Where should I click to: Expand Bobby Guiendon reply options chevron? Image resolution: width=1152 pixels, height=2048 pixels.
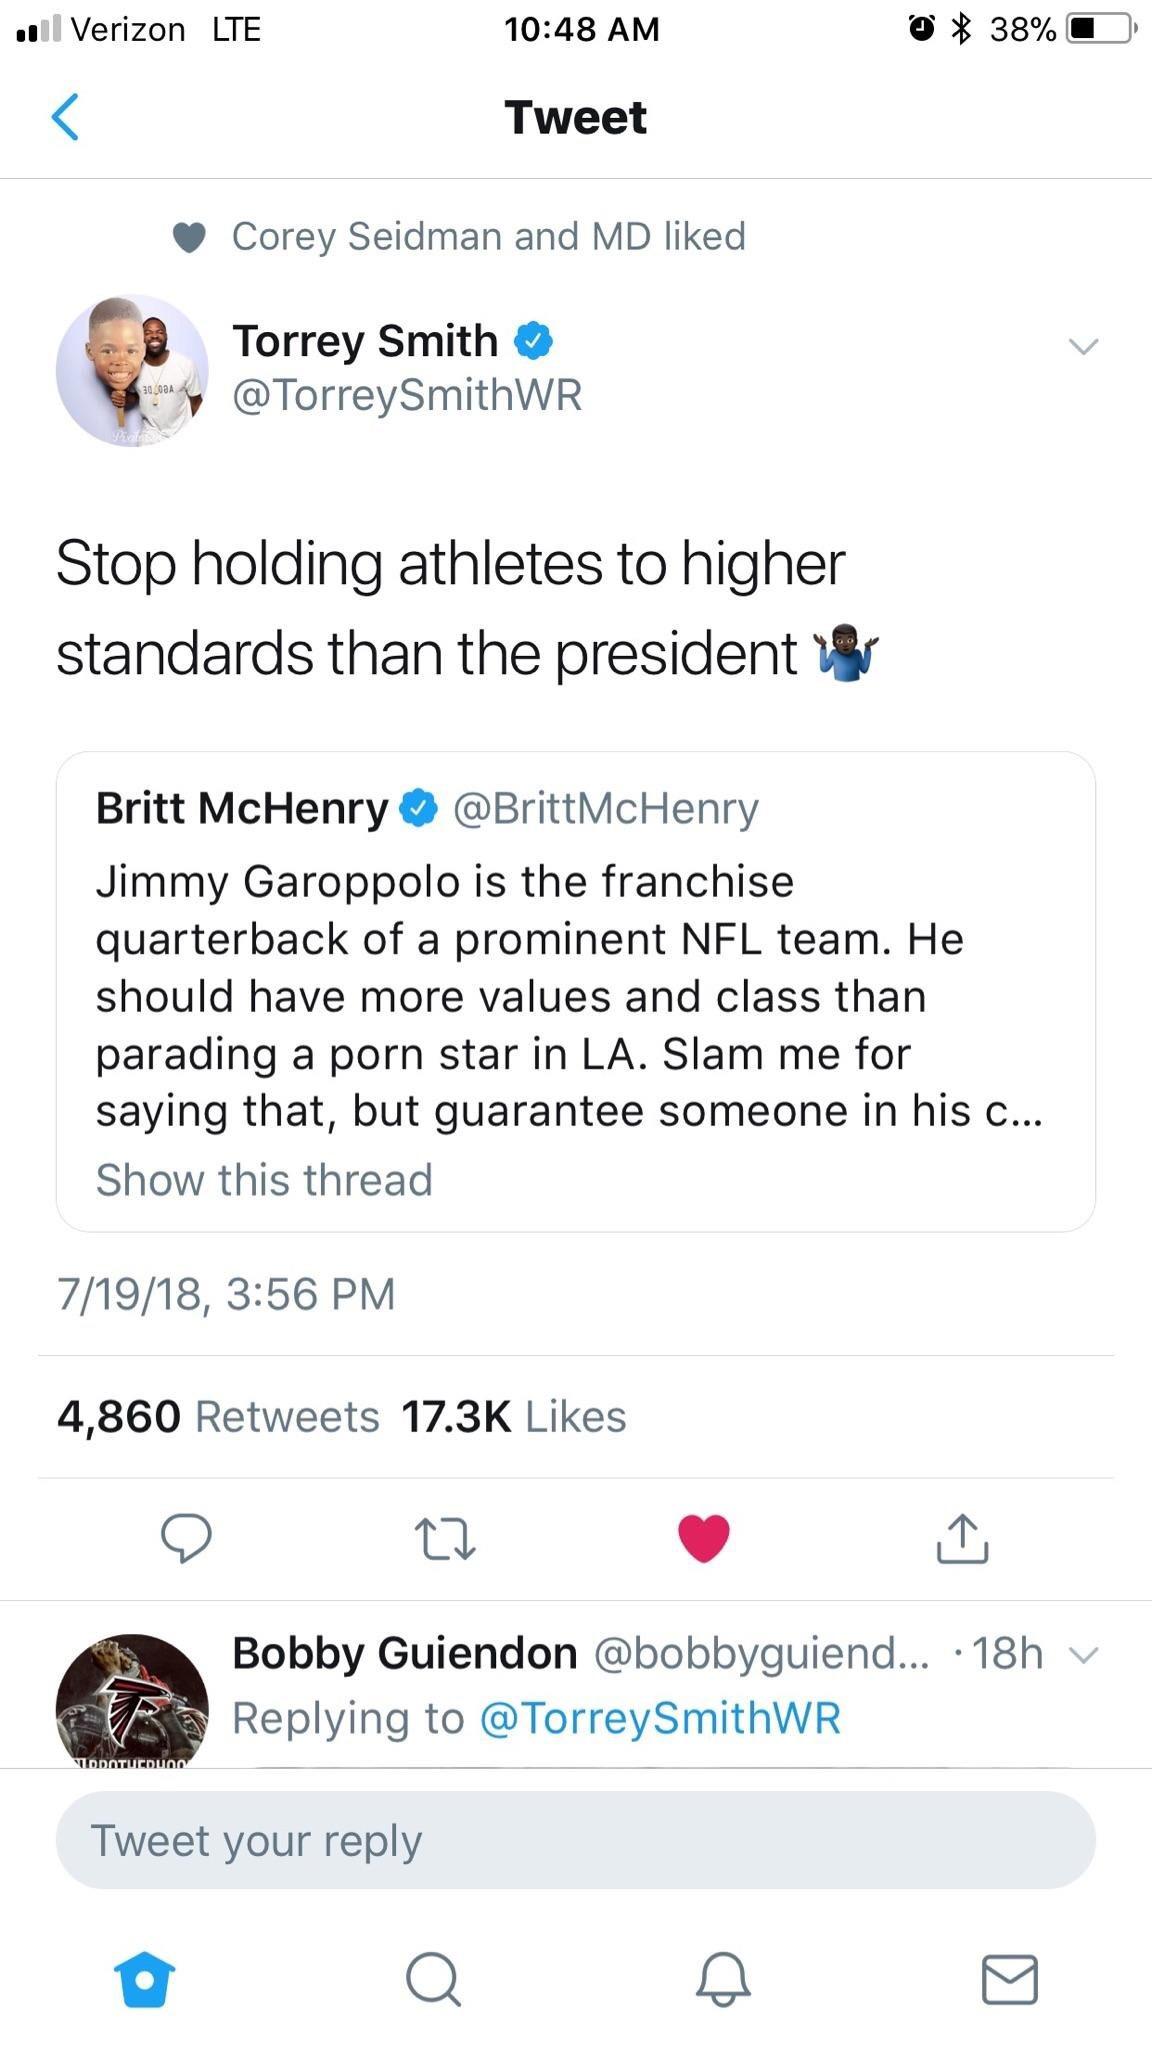[x=1083, y=1655]
